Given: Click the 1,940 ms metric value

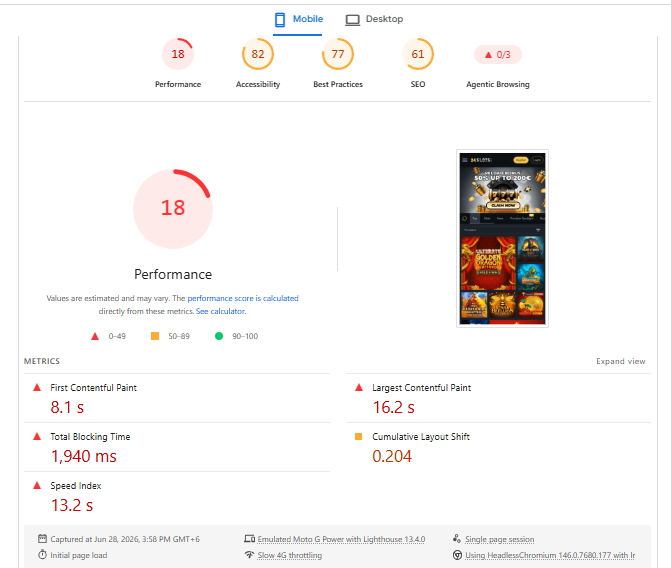Looking at the screenshot, I should (84, 456).
